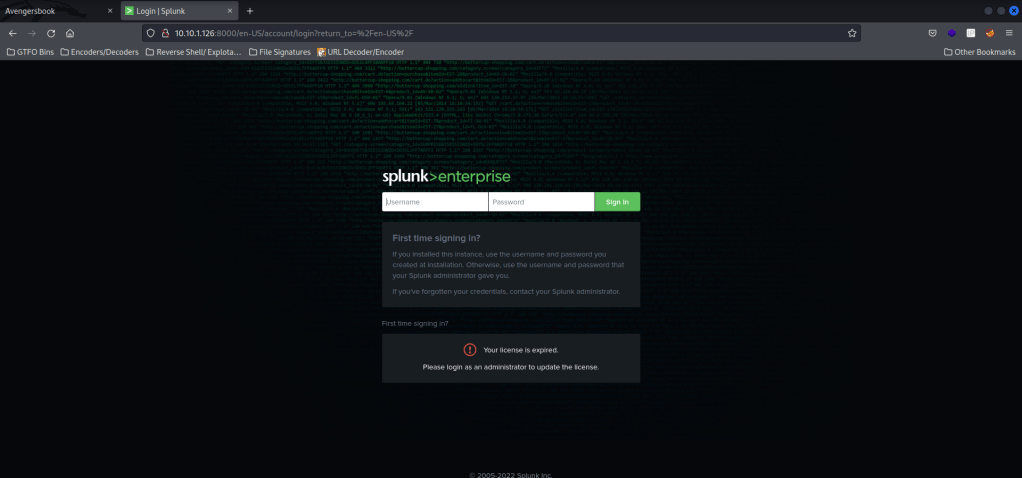Click the browser back arrow
1022x478 pixels.
coord(12,33)
